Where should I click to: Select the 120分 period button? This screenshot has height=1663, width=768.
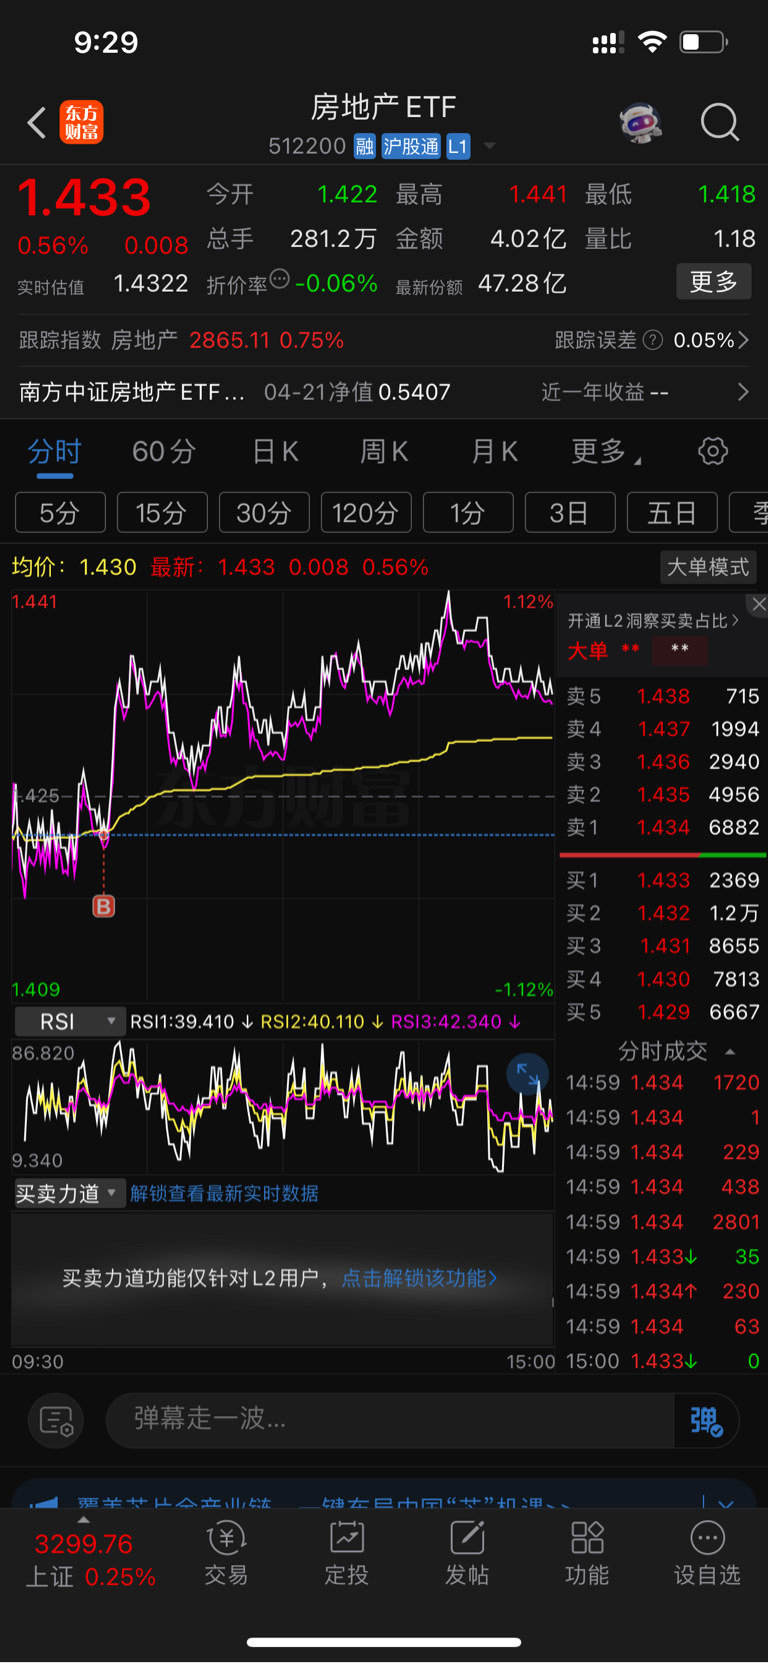tap(366, 513)
